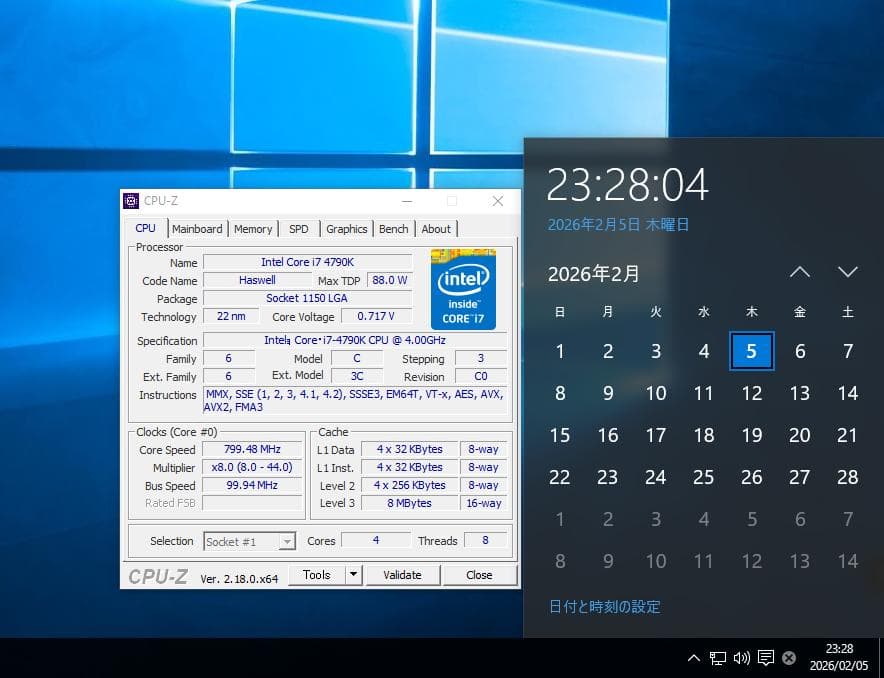884x678 pixels.
Task: Select February 28 on the calendar
Action: [848, 477]
